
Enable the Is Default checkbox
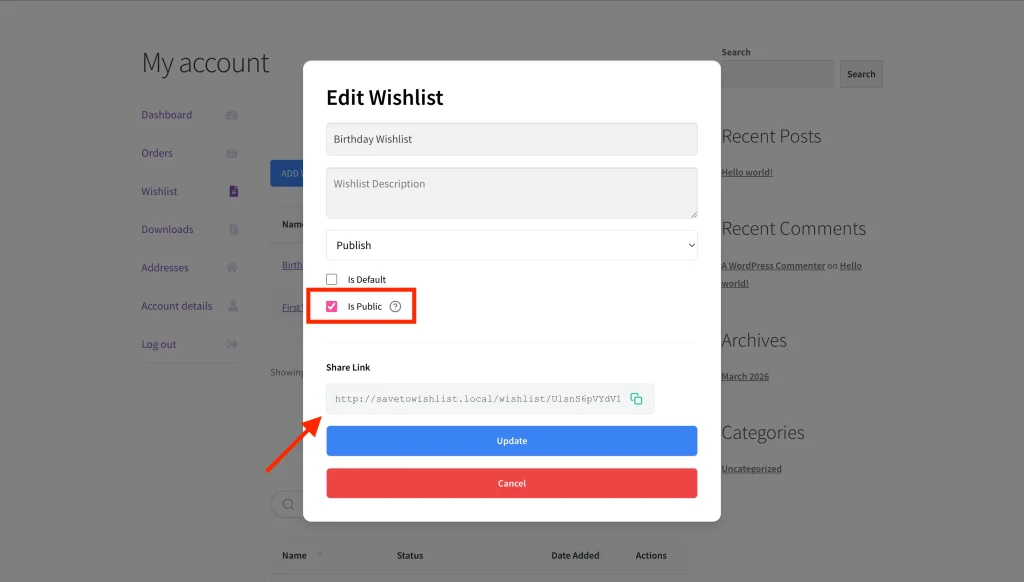[x=332, y=279]
